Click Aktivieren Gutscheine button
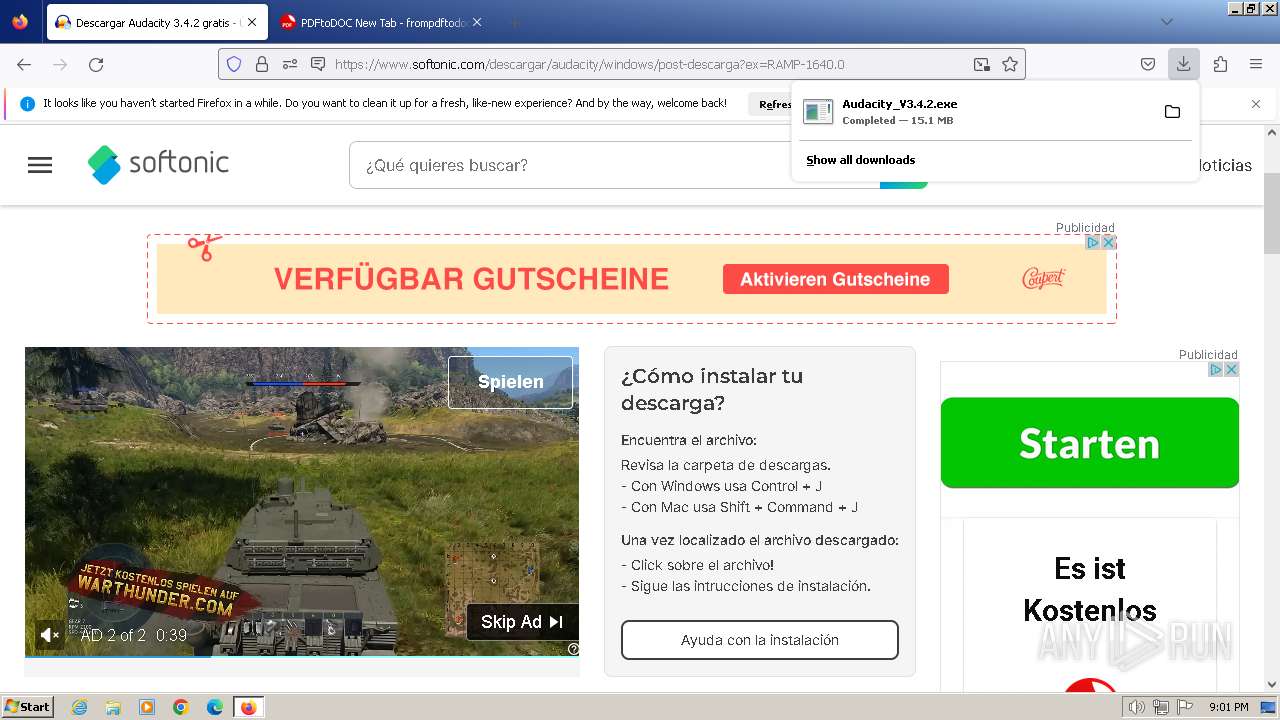The image size is (1280, 720). pos(835,279)
